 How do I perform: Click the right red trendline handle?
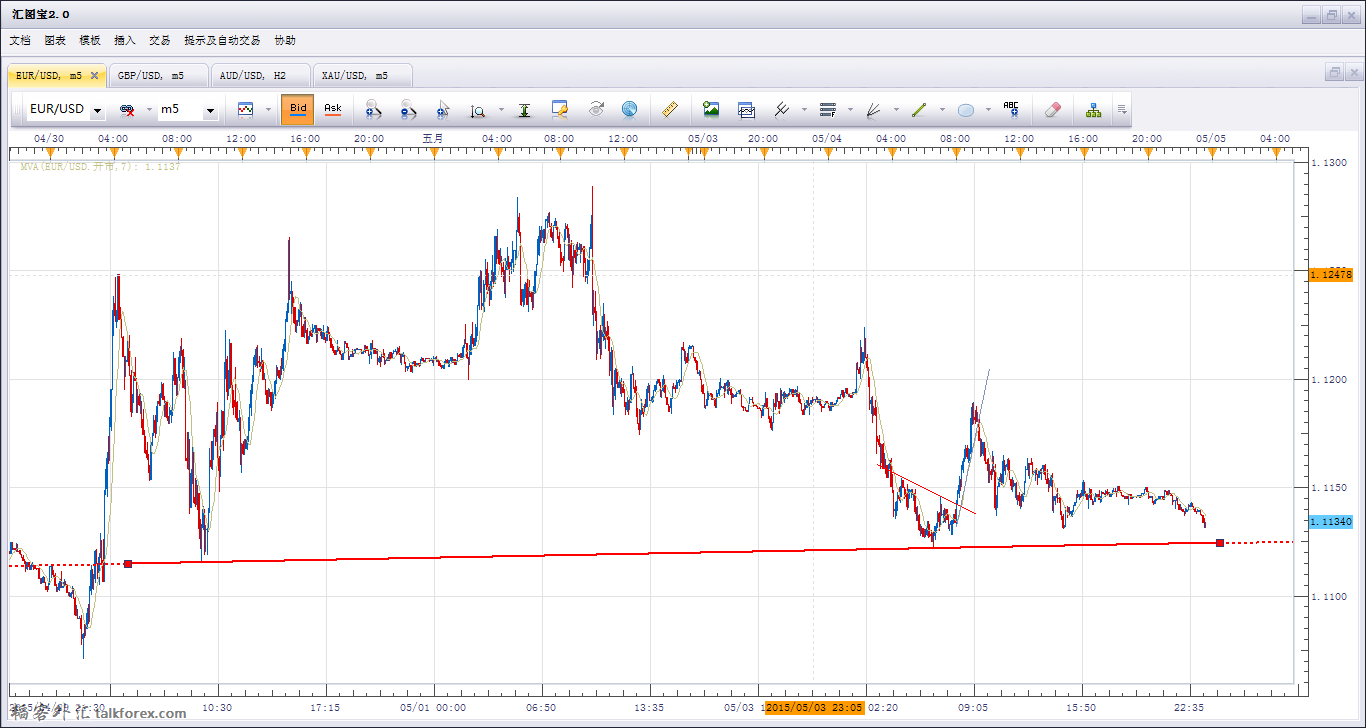(1220, 542)
